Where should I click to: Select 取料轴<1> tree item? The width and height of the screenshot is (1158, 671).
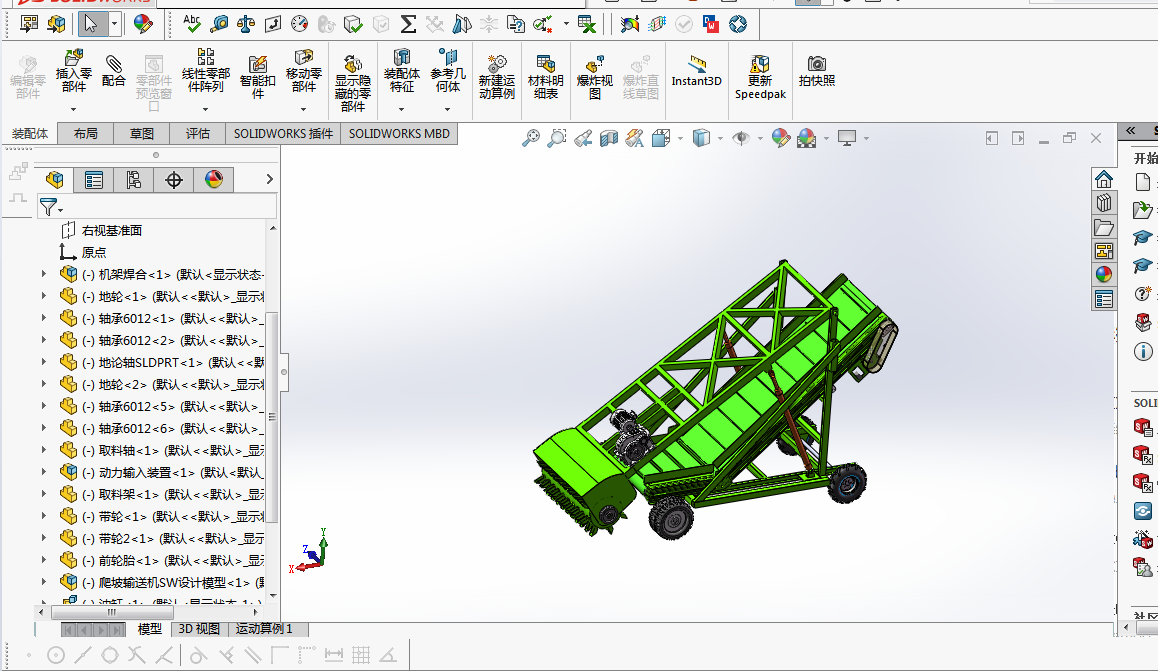(162, 450)
